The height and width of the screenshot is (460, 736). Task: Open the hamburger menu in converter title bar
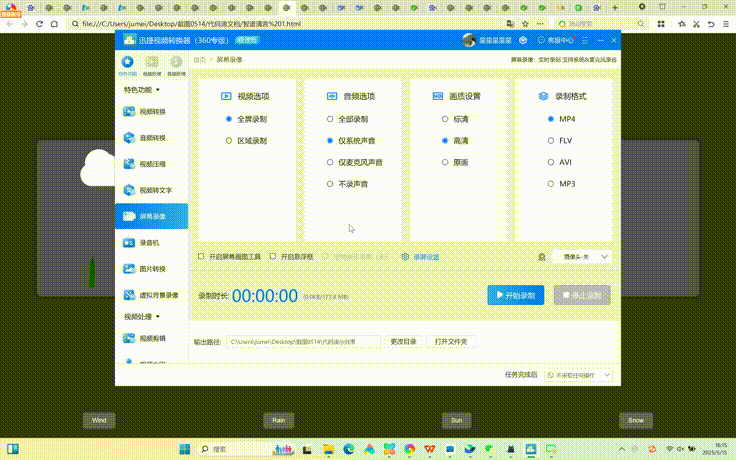[x=585, y=41]
